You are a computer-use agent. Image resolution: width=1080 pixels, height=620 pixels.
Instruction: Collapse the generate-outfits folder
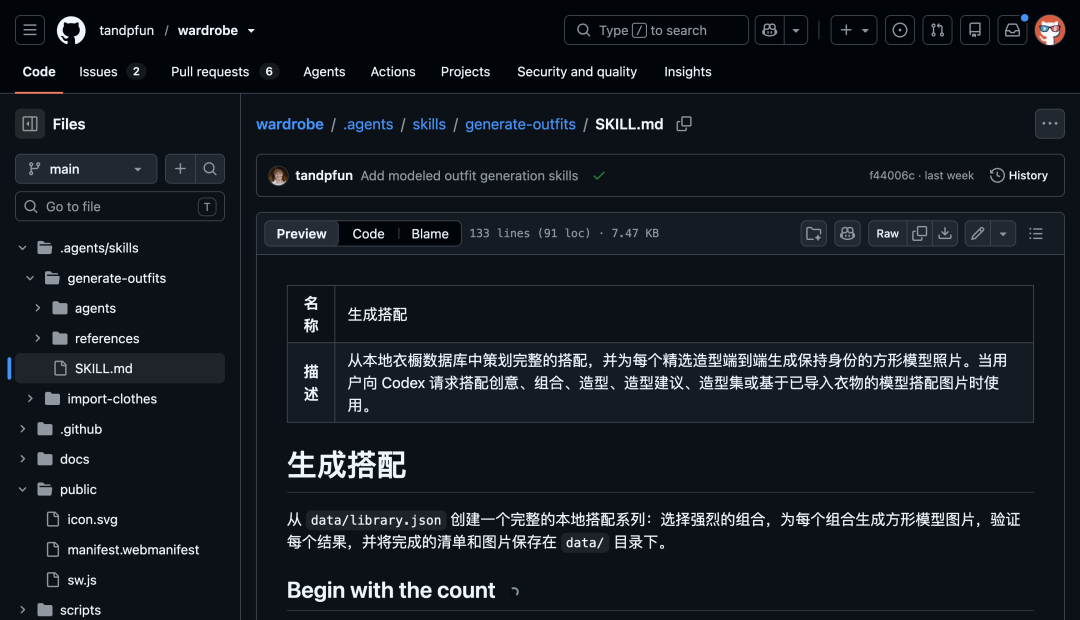[30, 278]
